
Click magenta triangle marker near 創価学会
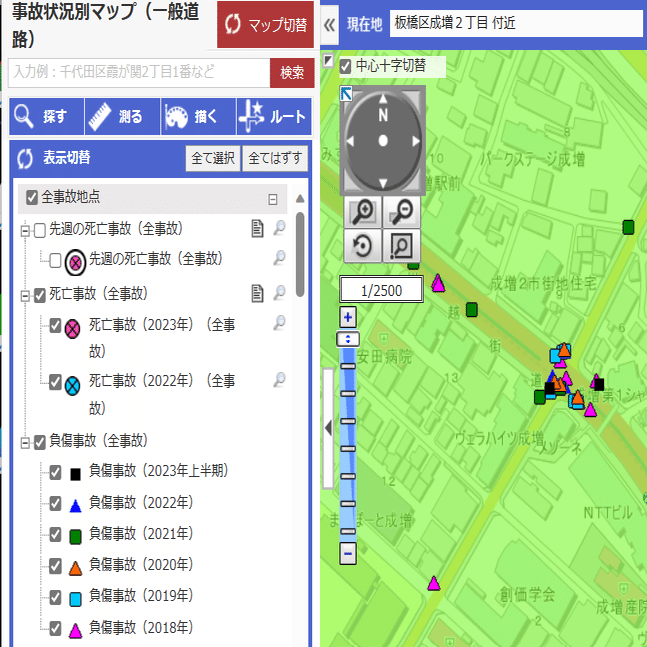(x=434, y=583)
